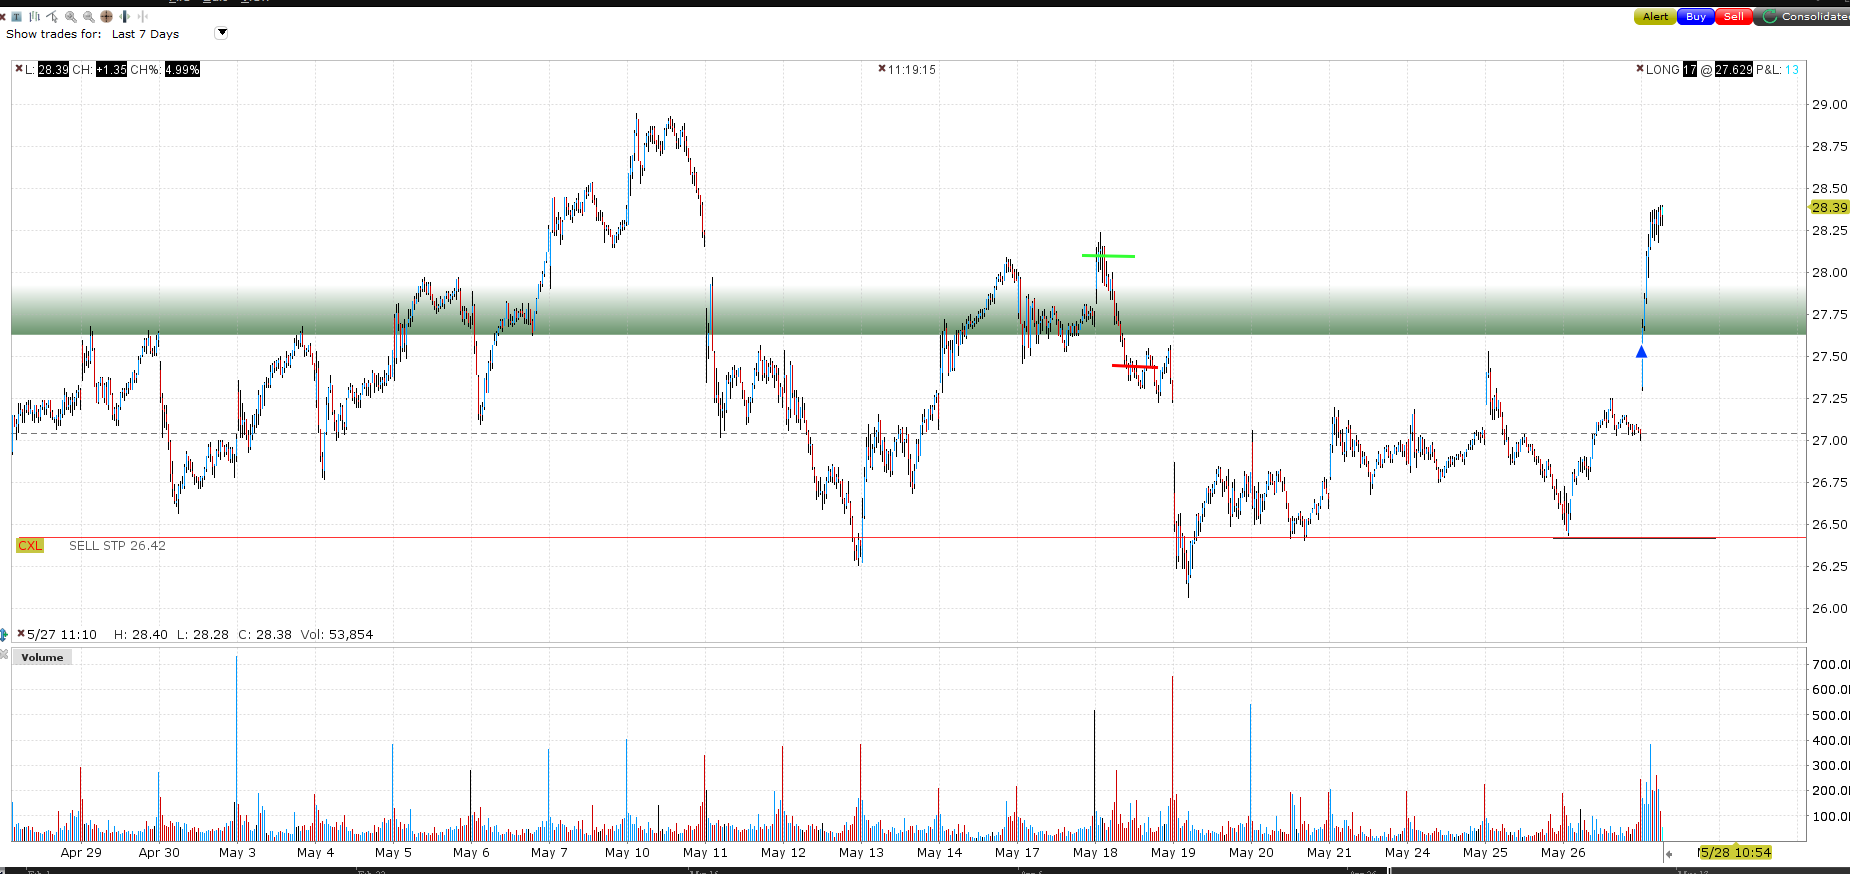Click the average price 27.629 value

click(x=1733, y=69)
